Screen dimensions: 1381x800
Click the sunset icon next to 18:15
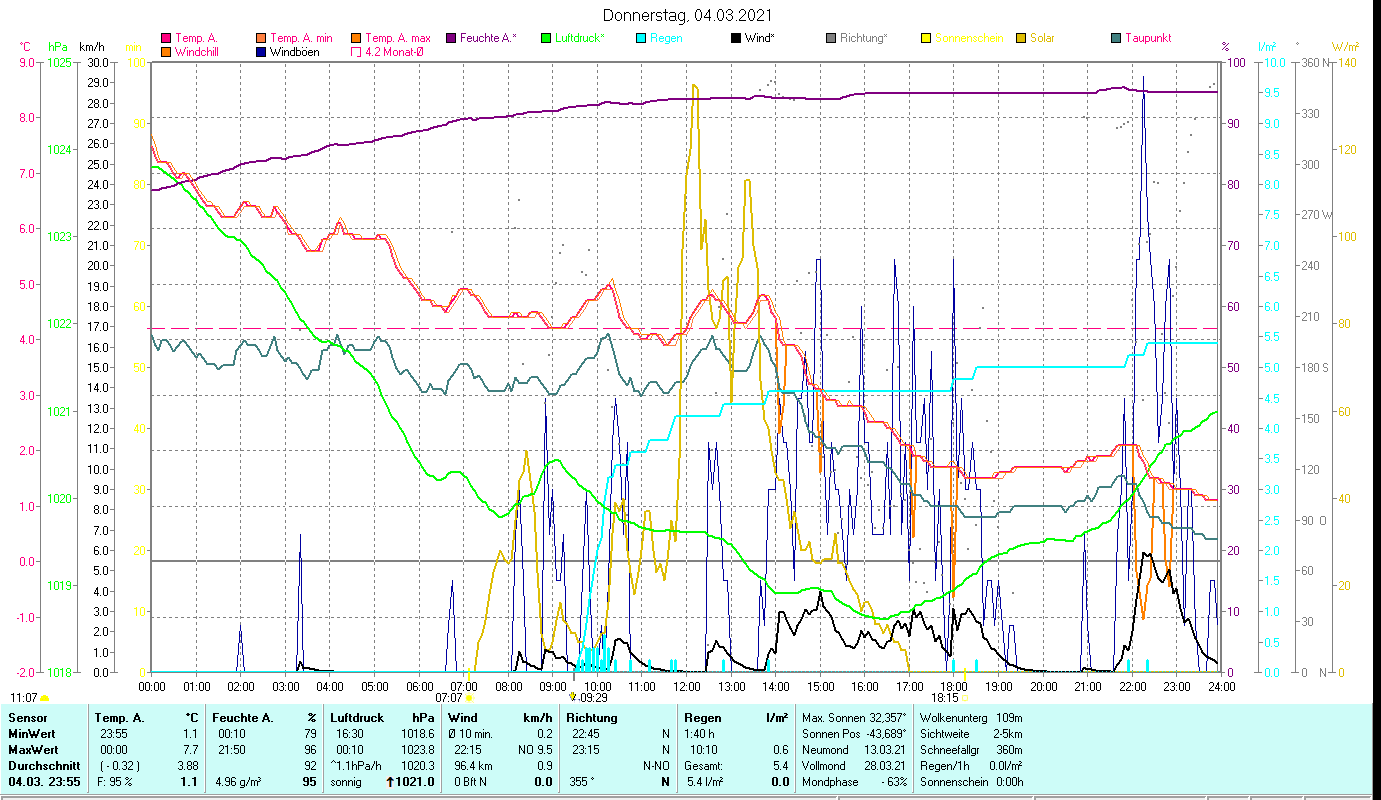click(x=965, y=698)
